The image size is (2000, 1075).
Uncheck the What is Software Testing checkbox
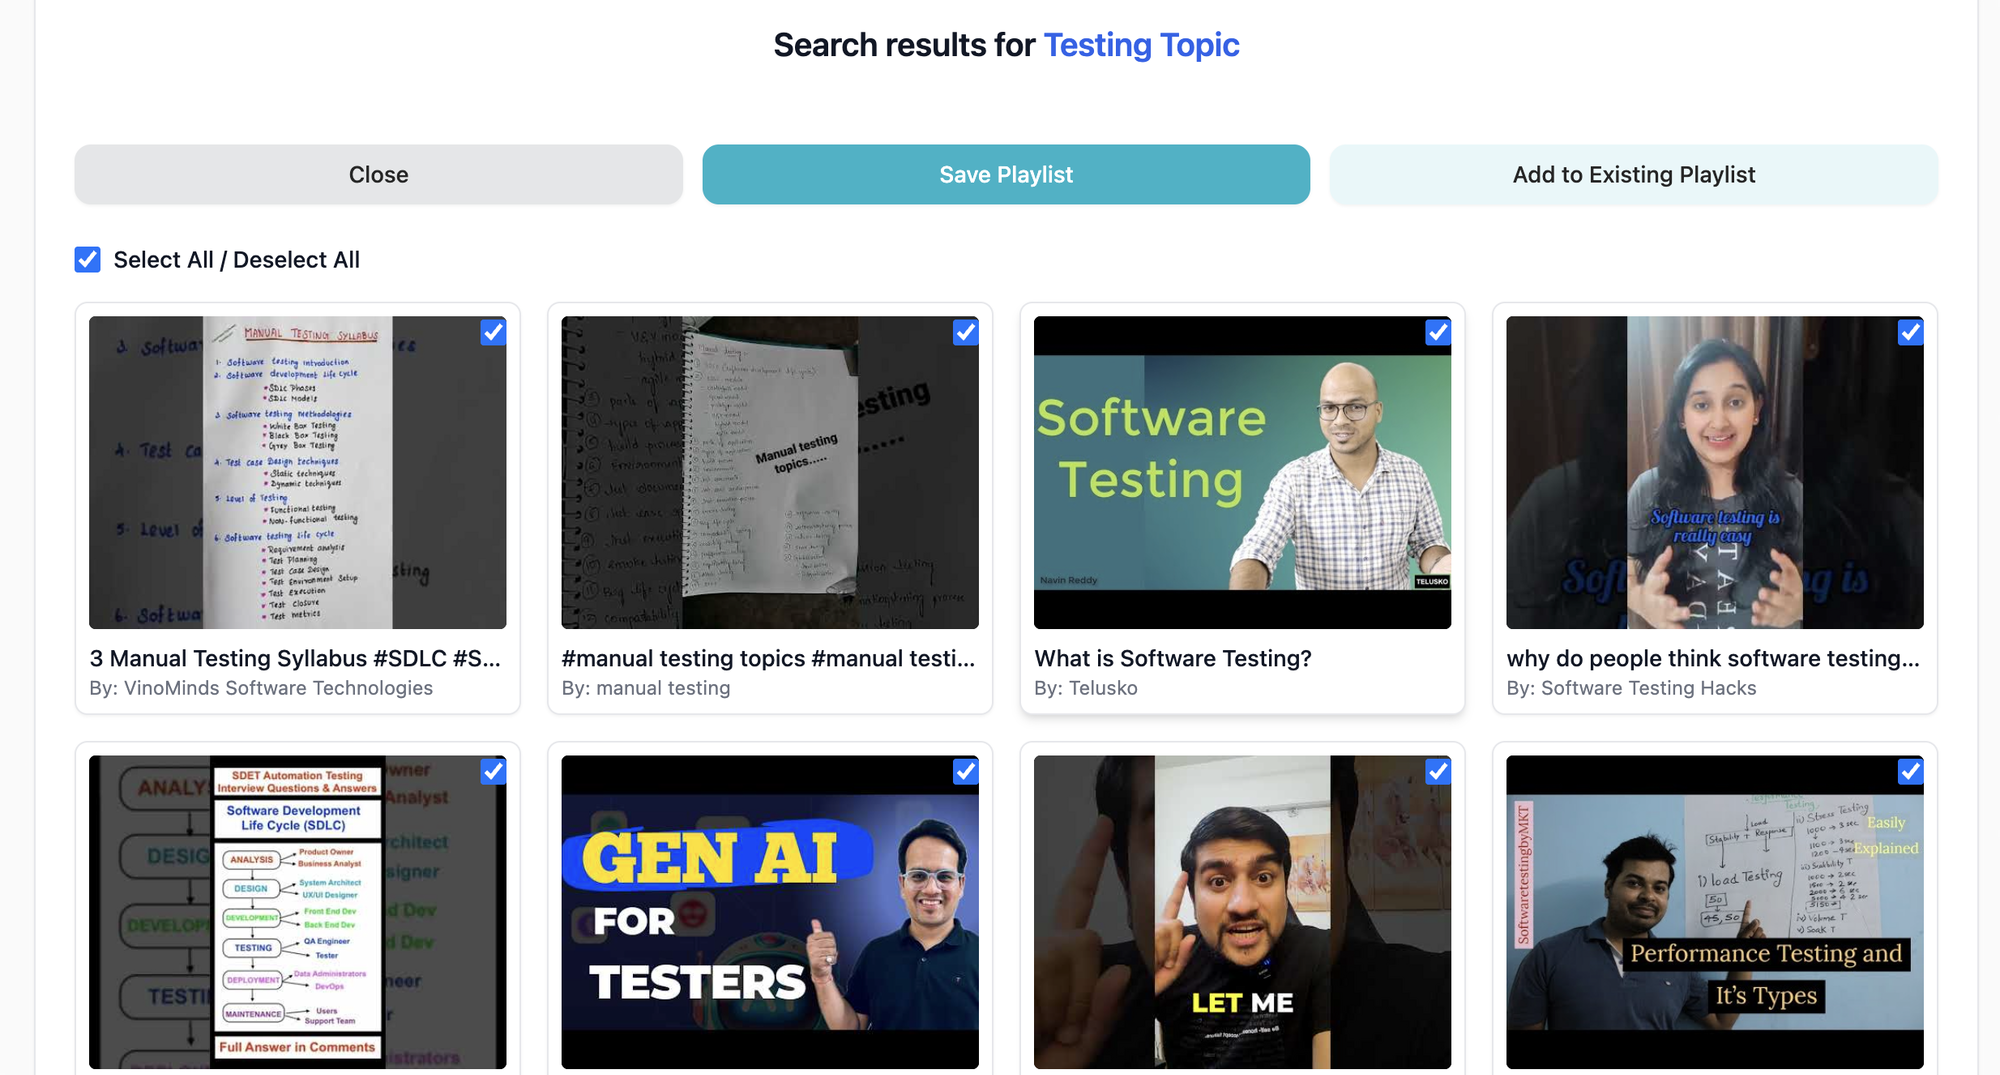tap(1437, 332)
